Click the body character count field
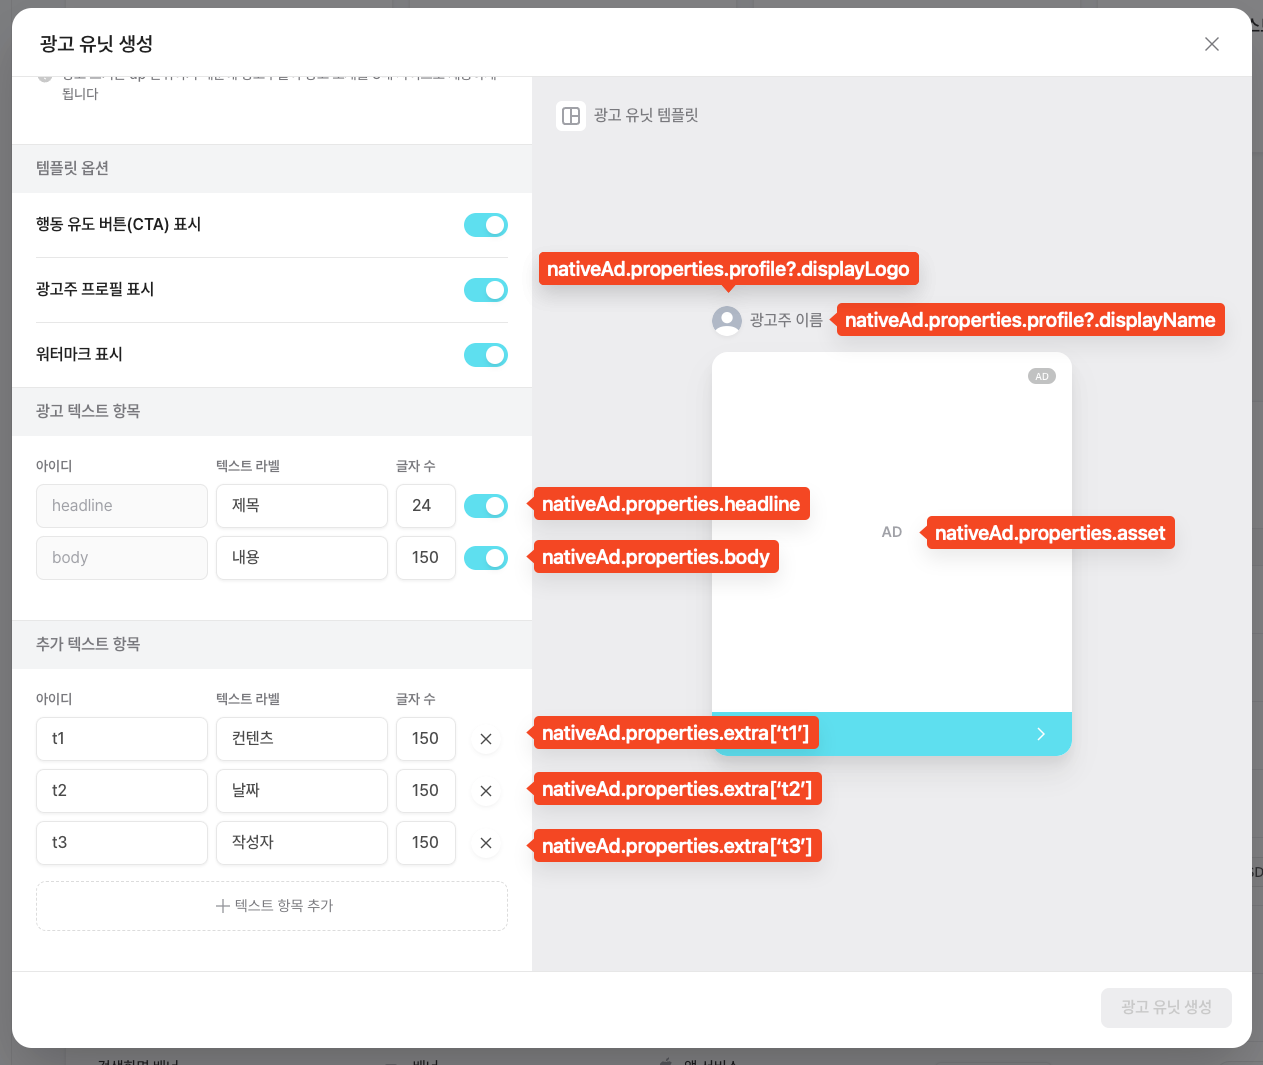Screen dimensions: 1263x1065 coord(425,558)
